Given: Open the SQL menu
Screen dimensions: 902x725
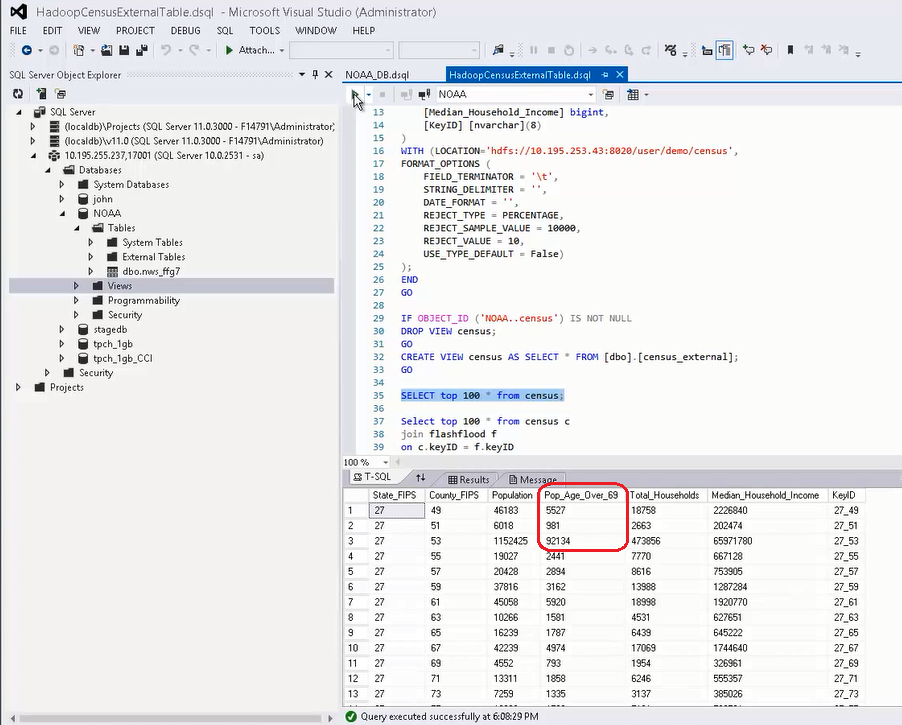Looking at the screenshot, I should 224,30.
